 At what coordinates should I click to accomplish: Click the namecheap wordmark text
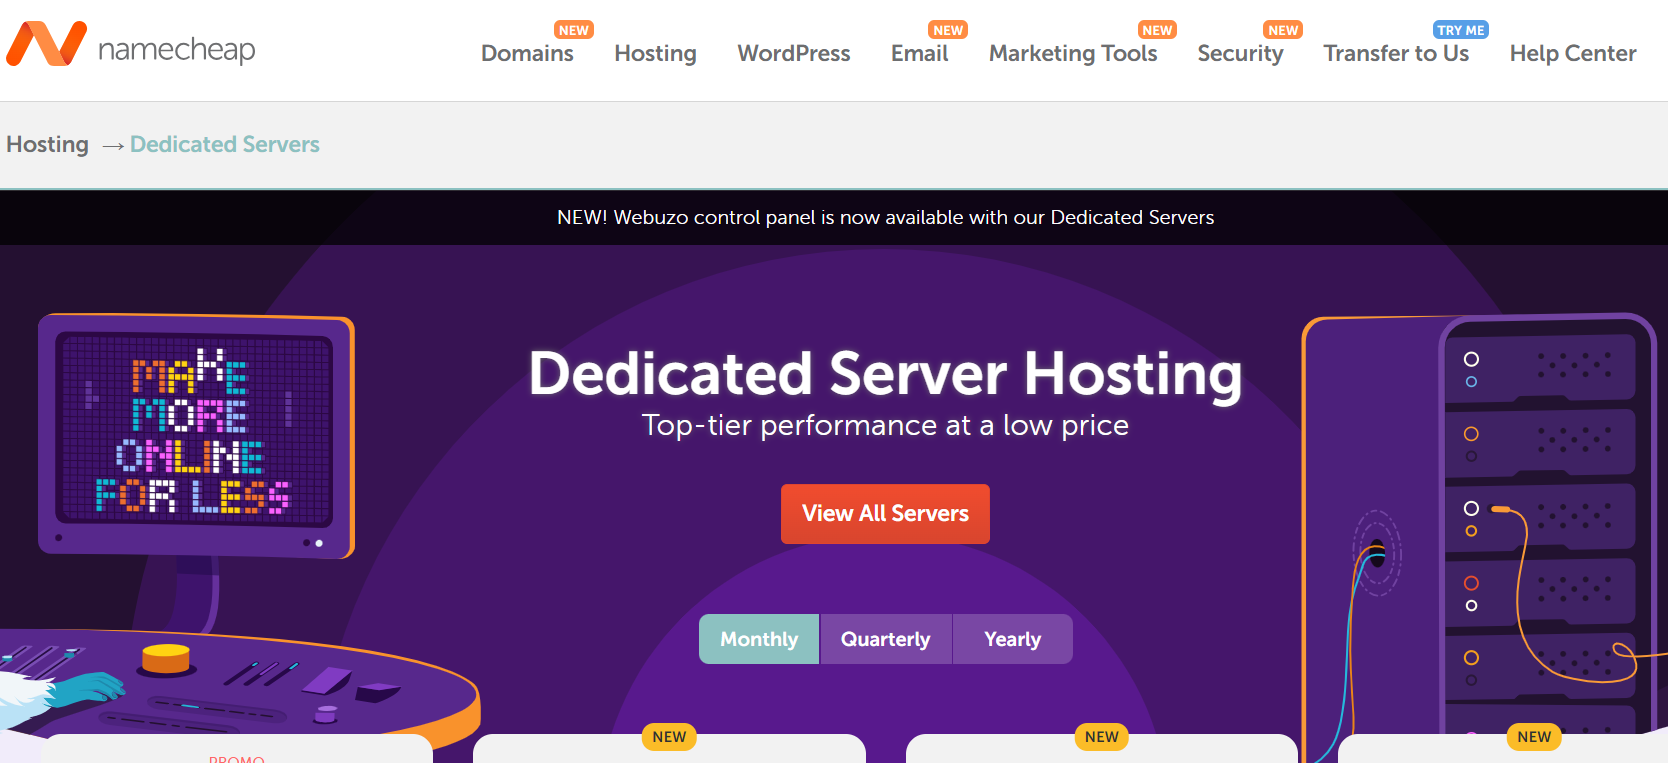click(x=176, y=49)
